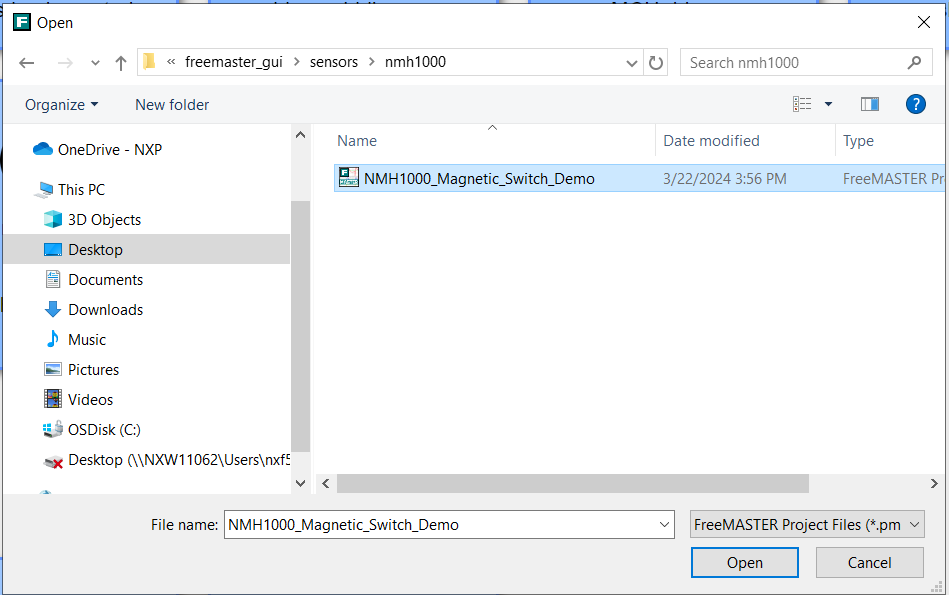Click the Forward navigation arrow
The image size is (949, 595).
click(65, 63)
